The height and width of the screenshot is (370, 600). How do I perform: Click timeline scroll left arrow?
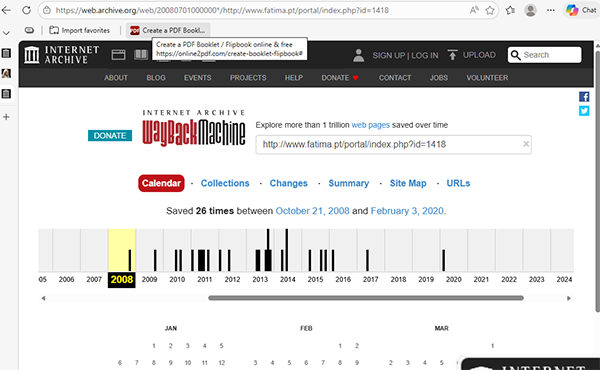tap(43, 298)
